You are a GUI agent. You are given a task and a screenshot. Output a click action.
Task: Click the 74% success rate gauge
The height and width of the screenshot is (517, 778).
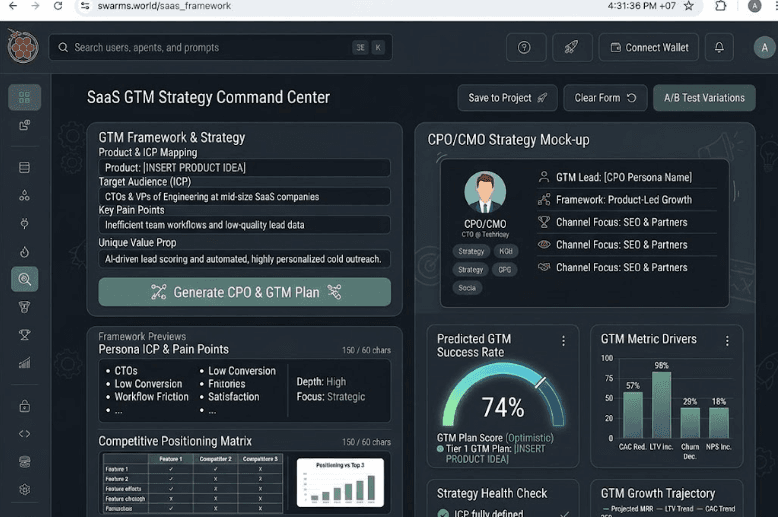tap(503, 396)
